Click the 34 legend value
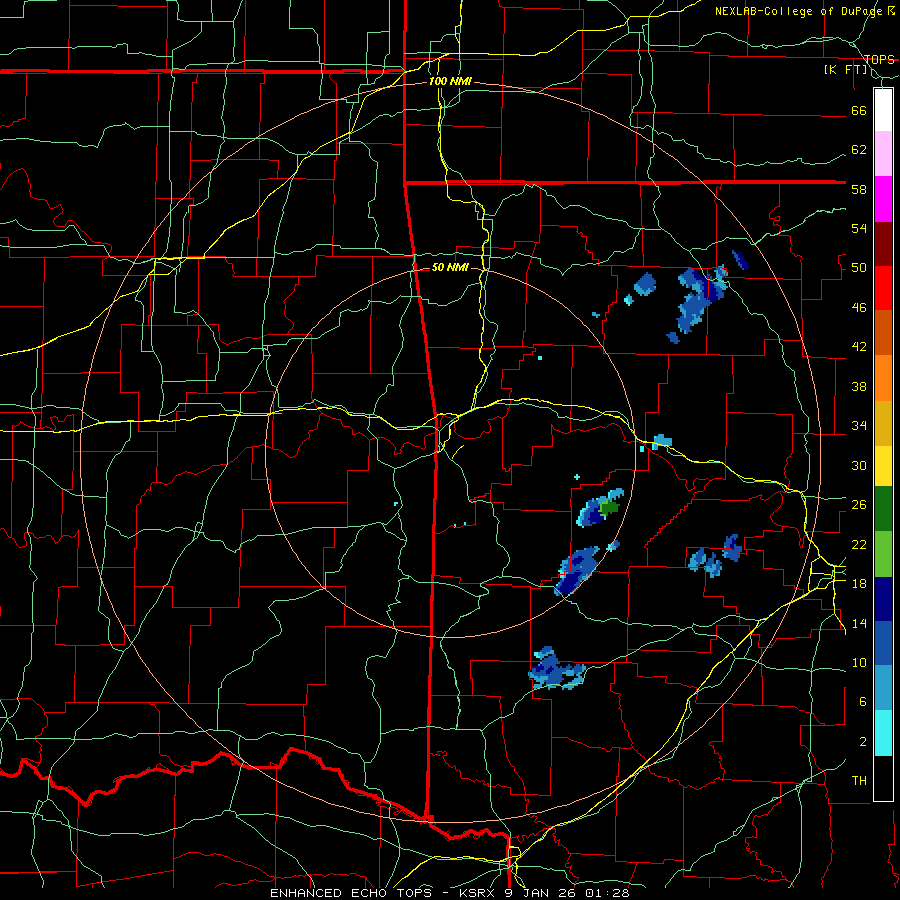900x900 pixels. click(859, 426)
